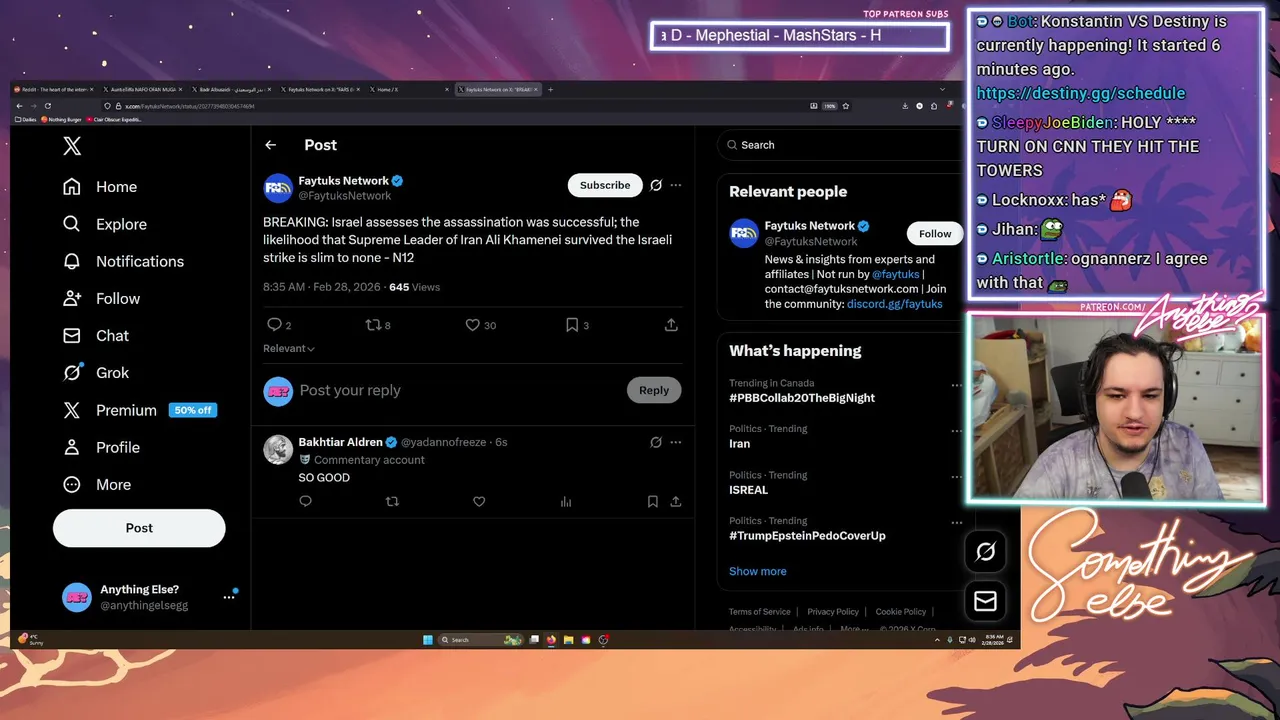Open the ISREAL trending topic
1280x720 pixels.
click(x=748, y=490)
